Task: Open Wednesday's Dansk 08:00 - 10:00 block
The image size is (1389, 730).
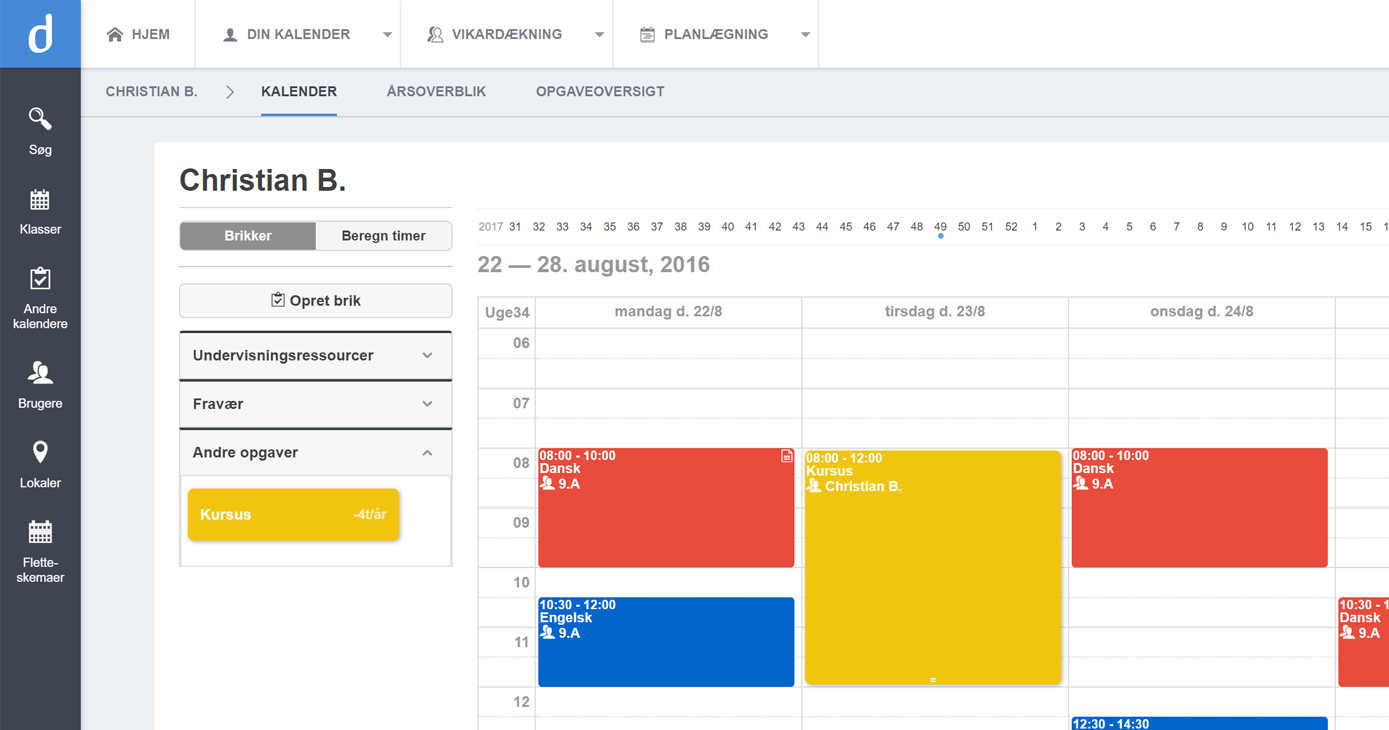Action: tap(1200, 508)
